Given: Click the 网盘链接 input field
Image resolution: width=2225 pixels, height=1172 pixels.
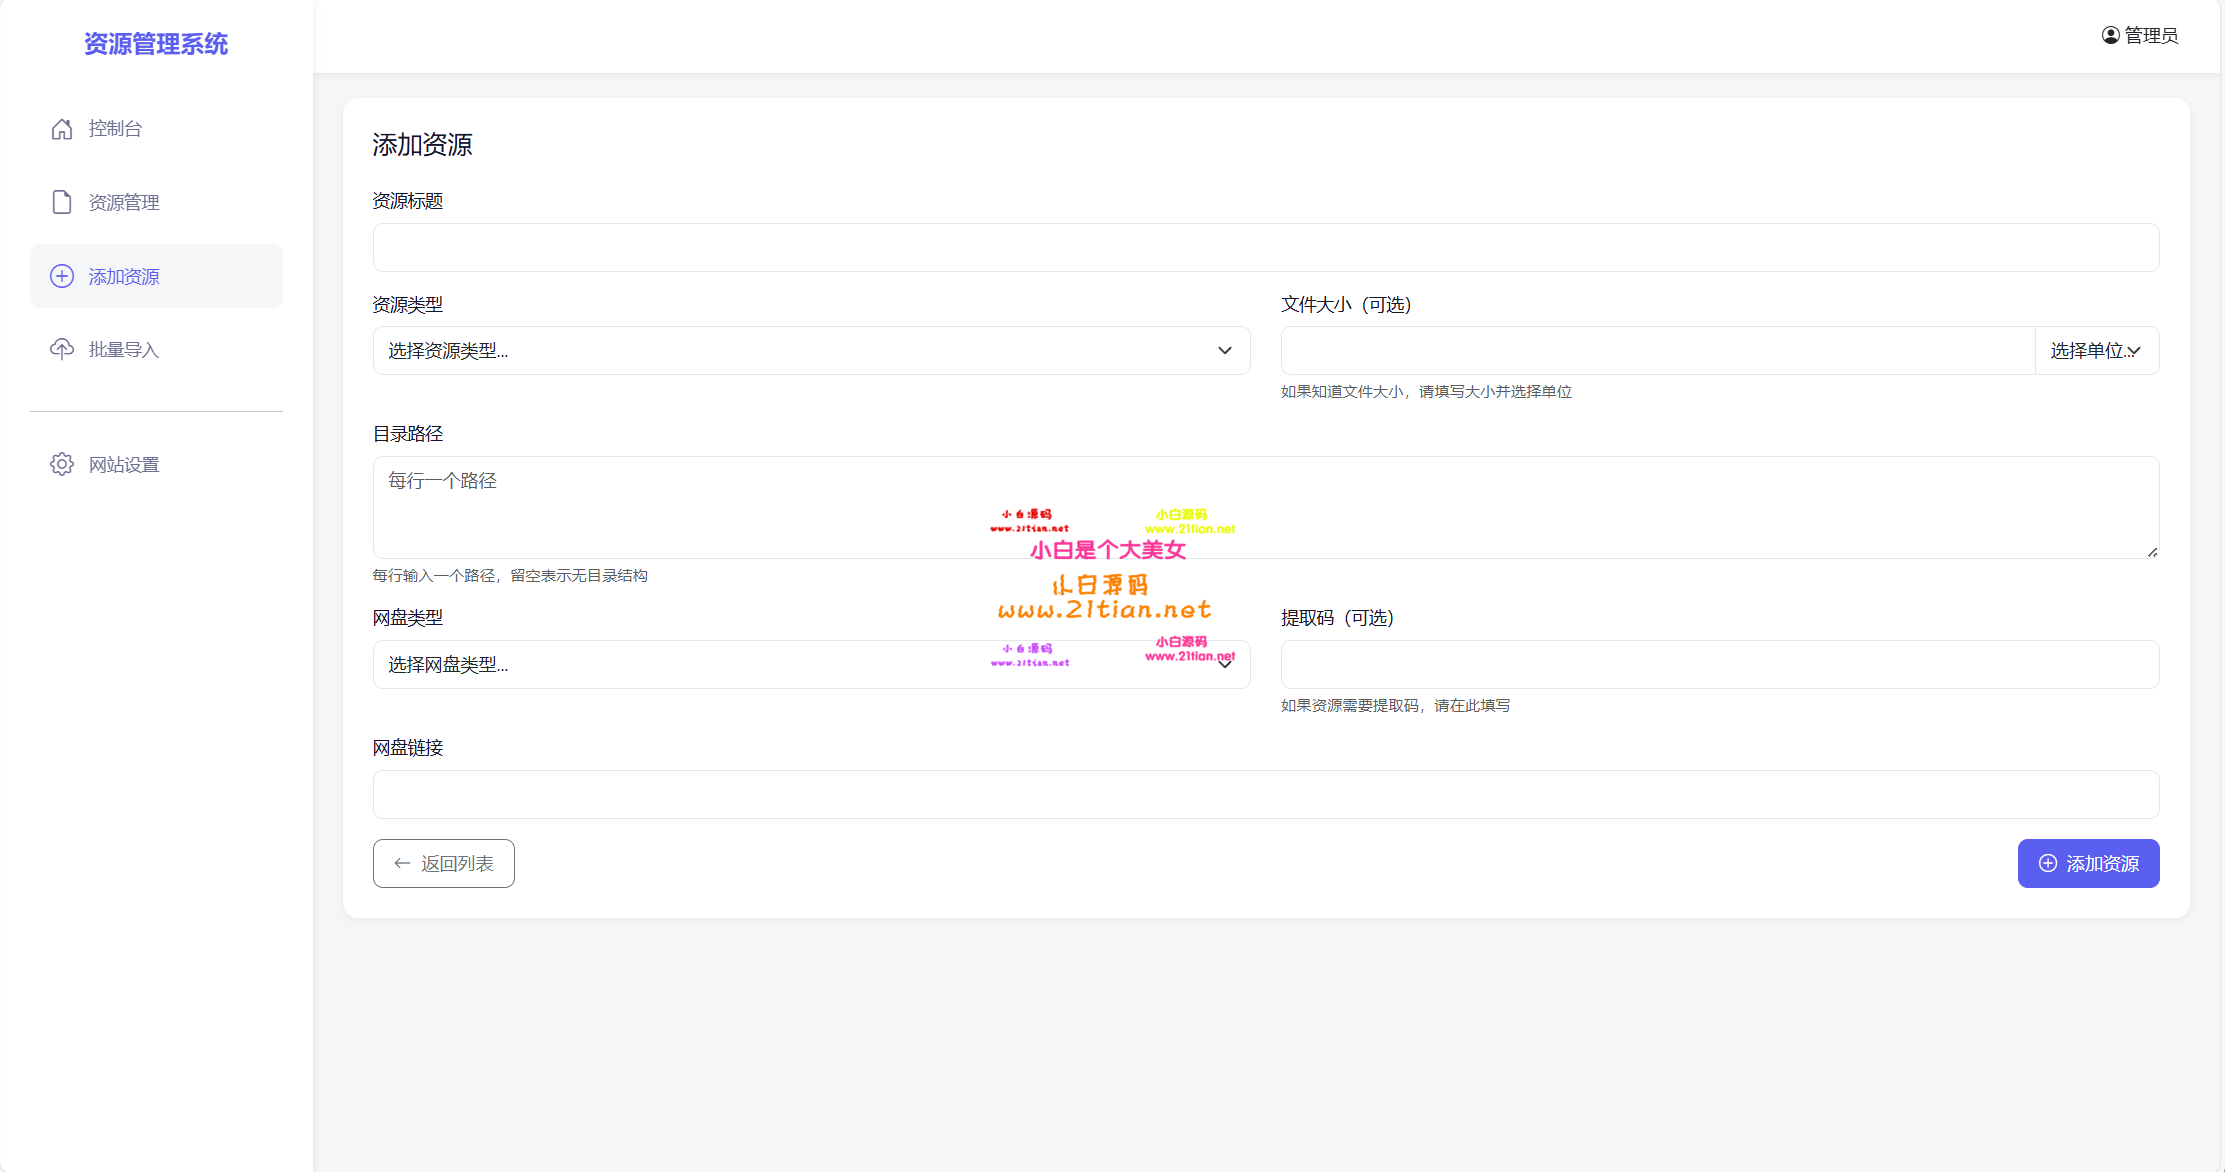Looking at the screenshot, I should (x=1265, y=795).
